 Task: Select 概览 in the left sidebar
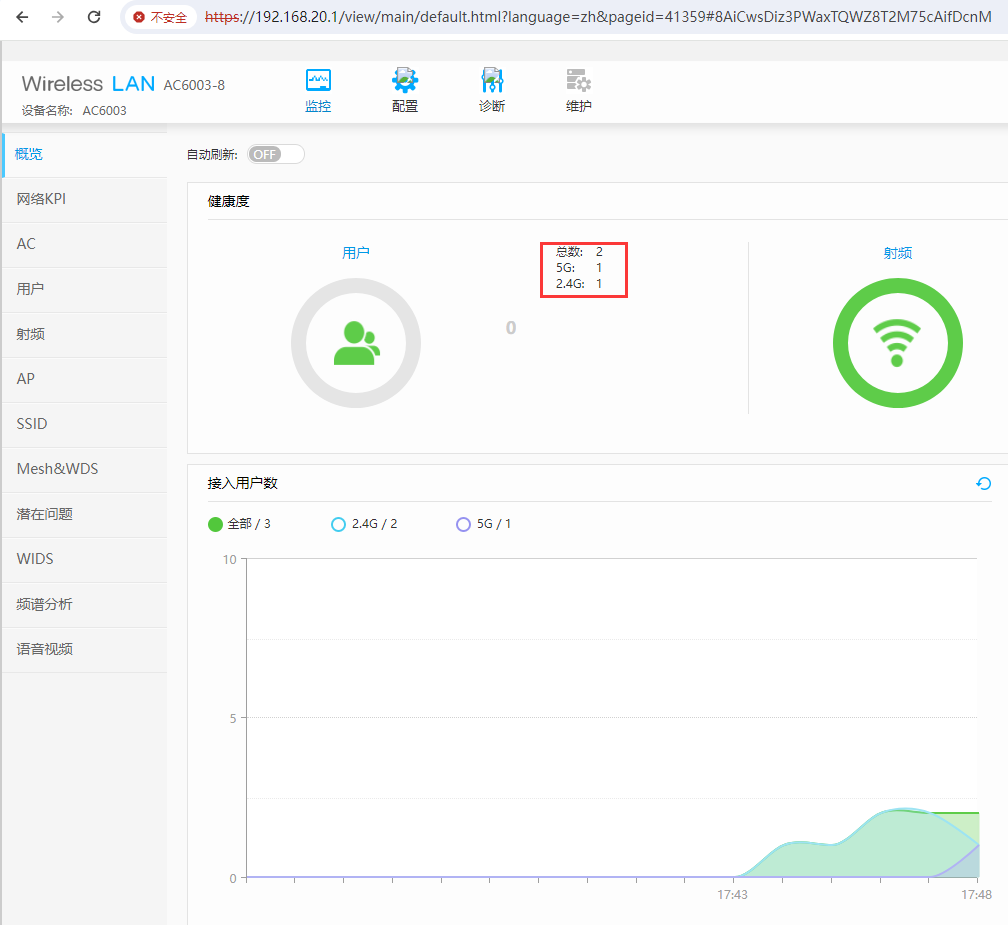click(x=85, y=154)
